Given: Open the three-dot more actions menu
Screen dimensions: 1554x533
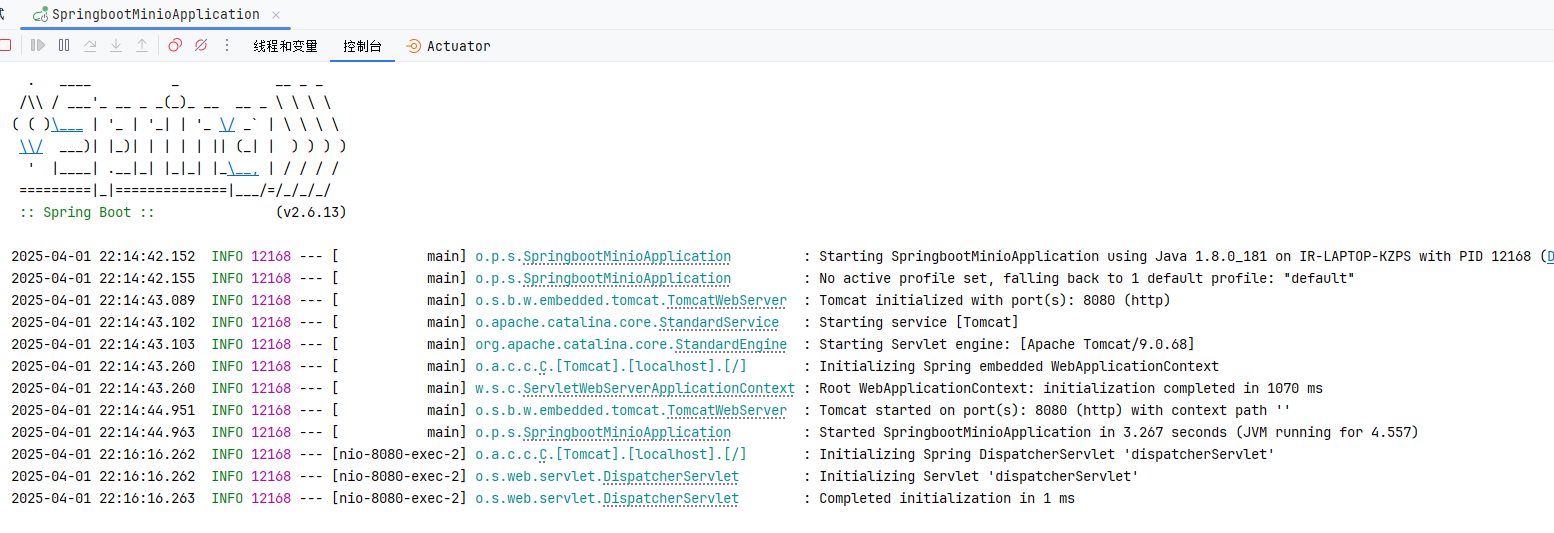Looking at the screenshot, I should tap(227, 45).
